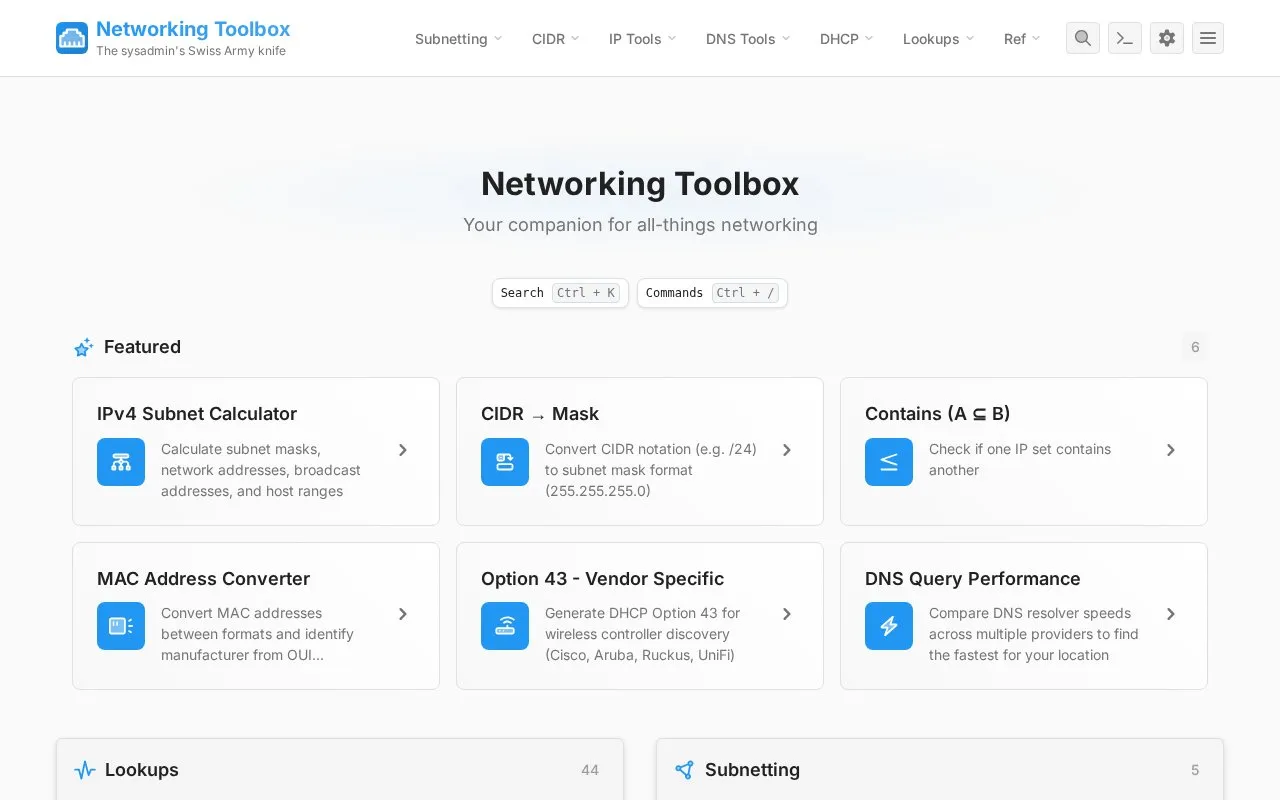Open IPv4 Subnet Calculator via its chevron
This screenshot has width=1280, height=800.
403,450
